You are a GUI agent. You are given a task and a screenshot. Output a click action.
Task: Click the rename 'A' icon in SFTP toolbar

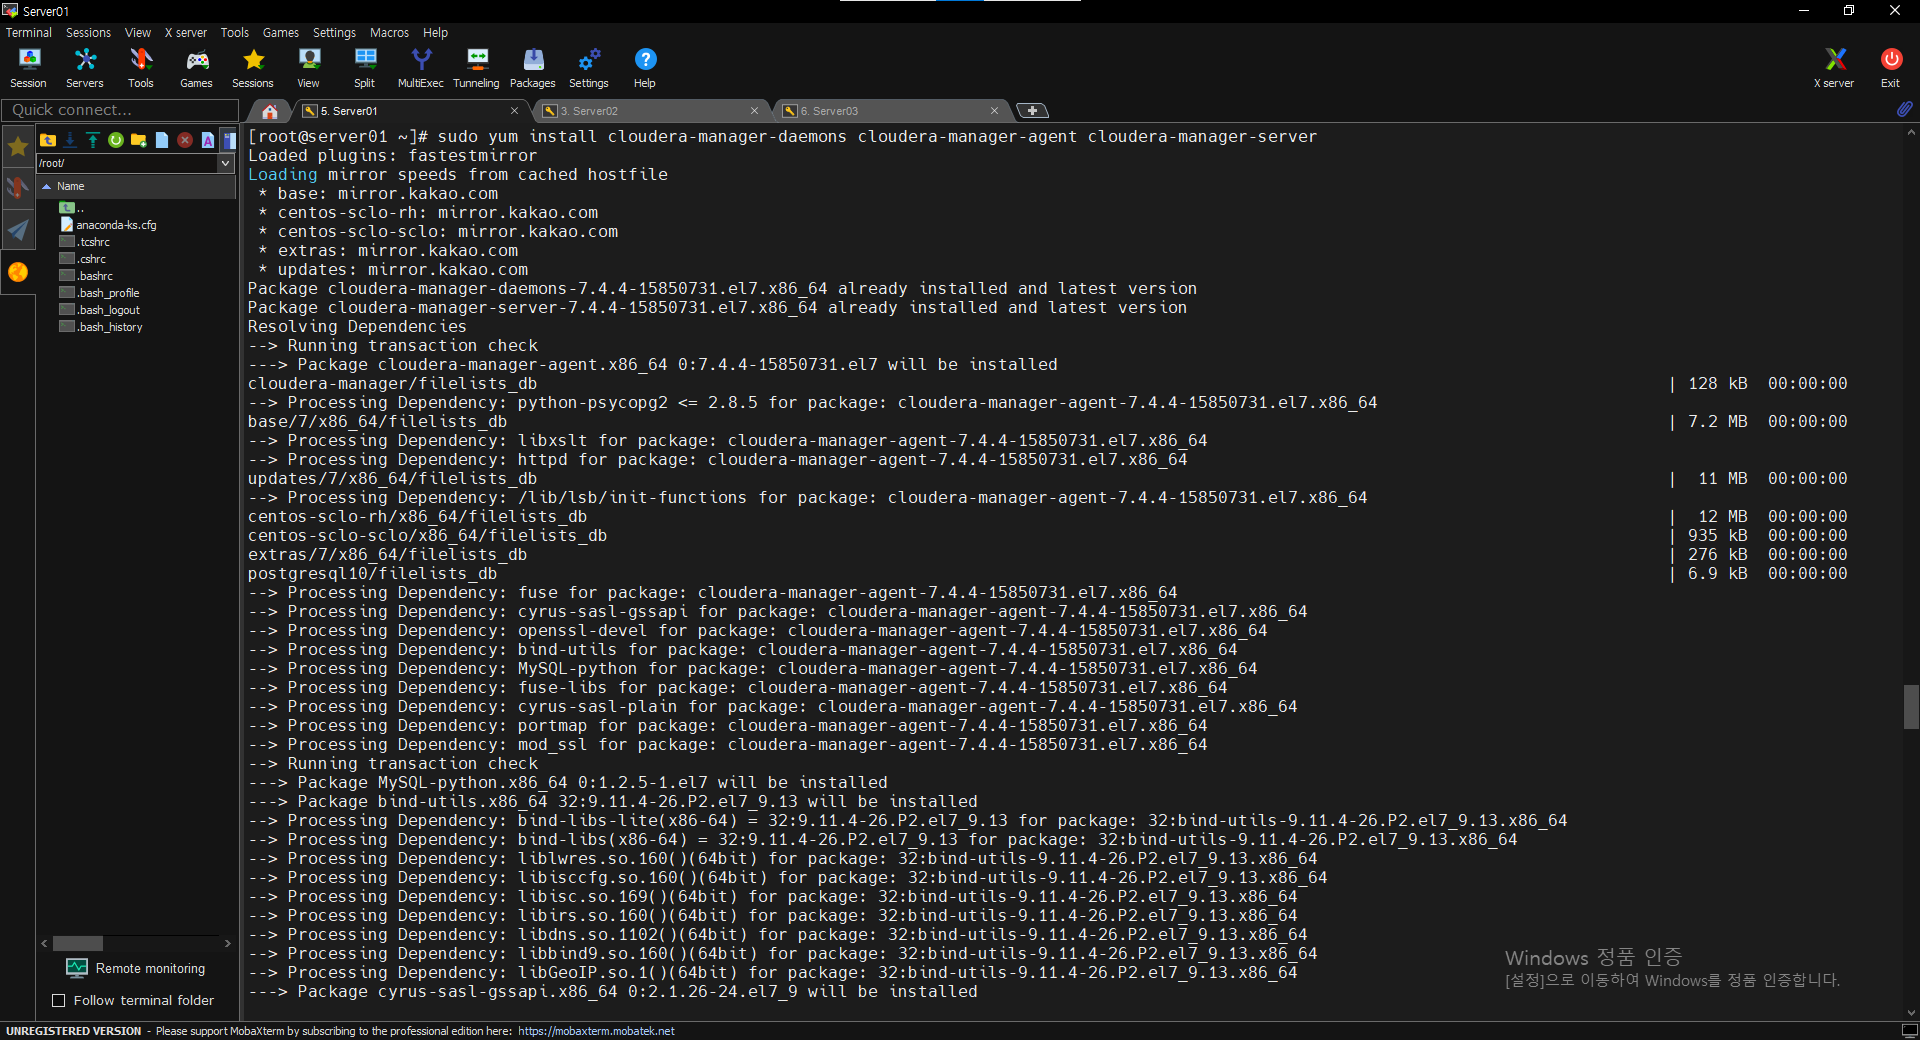click(208, 140)
